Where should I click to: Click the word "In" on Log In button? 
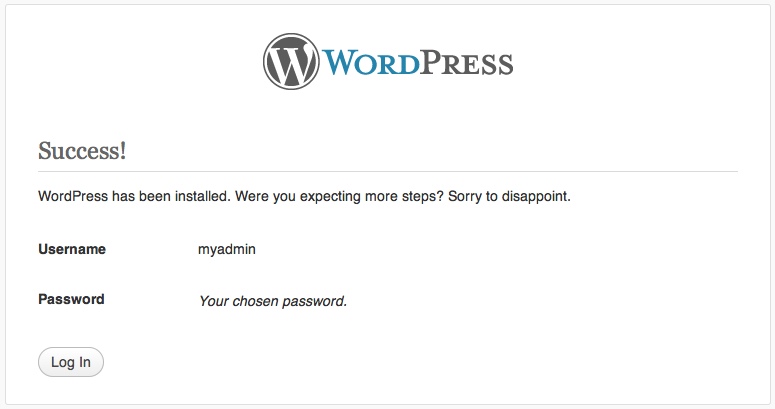coord(85,362)
